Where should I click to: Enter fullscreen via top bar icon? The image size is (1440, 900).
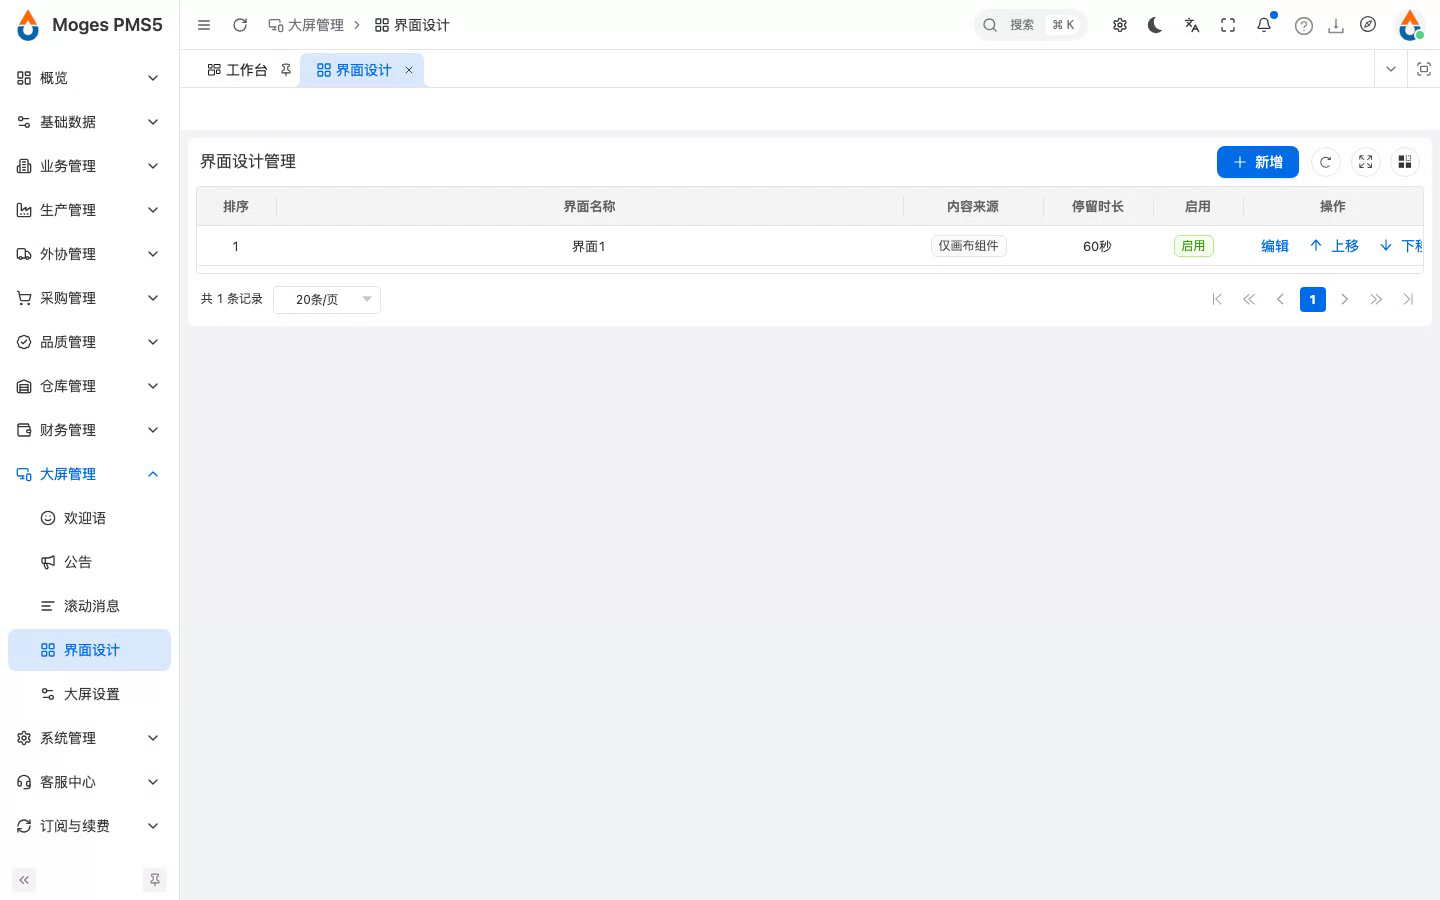pos(1228,25)
